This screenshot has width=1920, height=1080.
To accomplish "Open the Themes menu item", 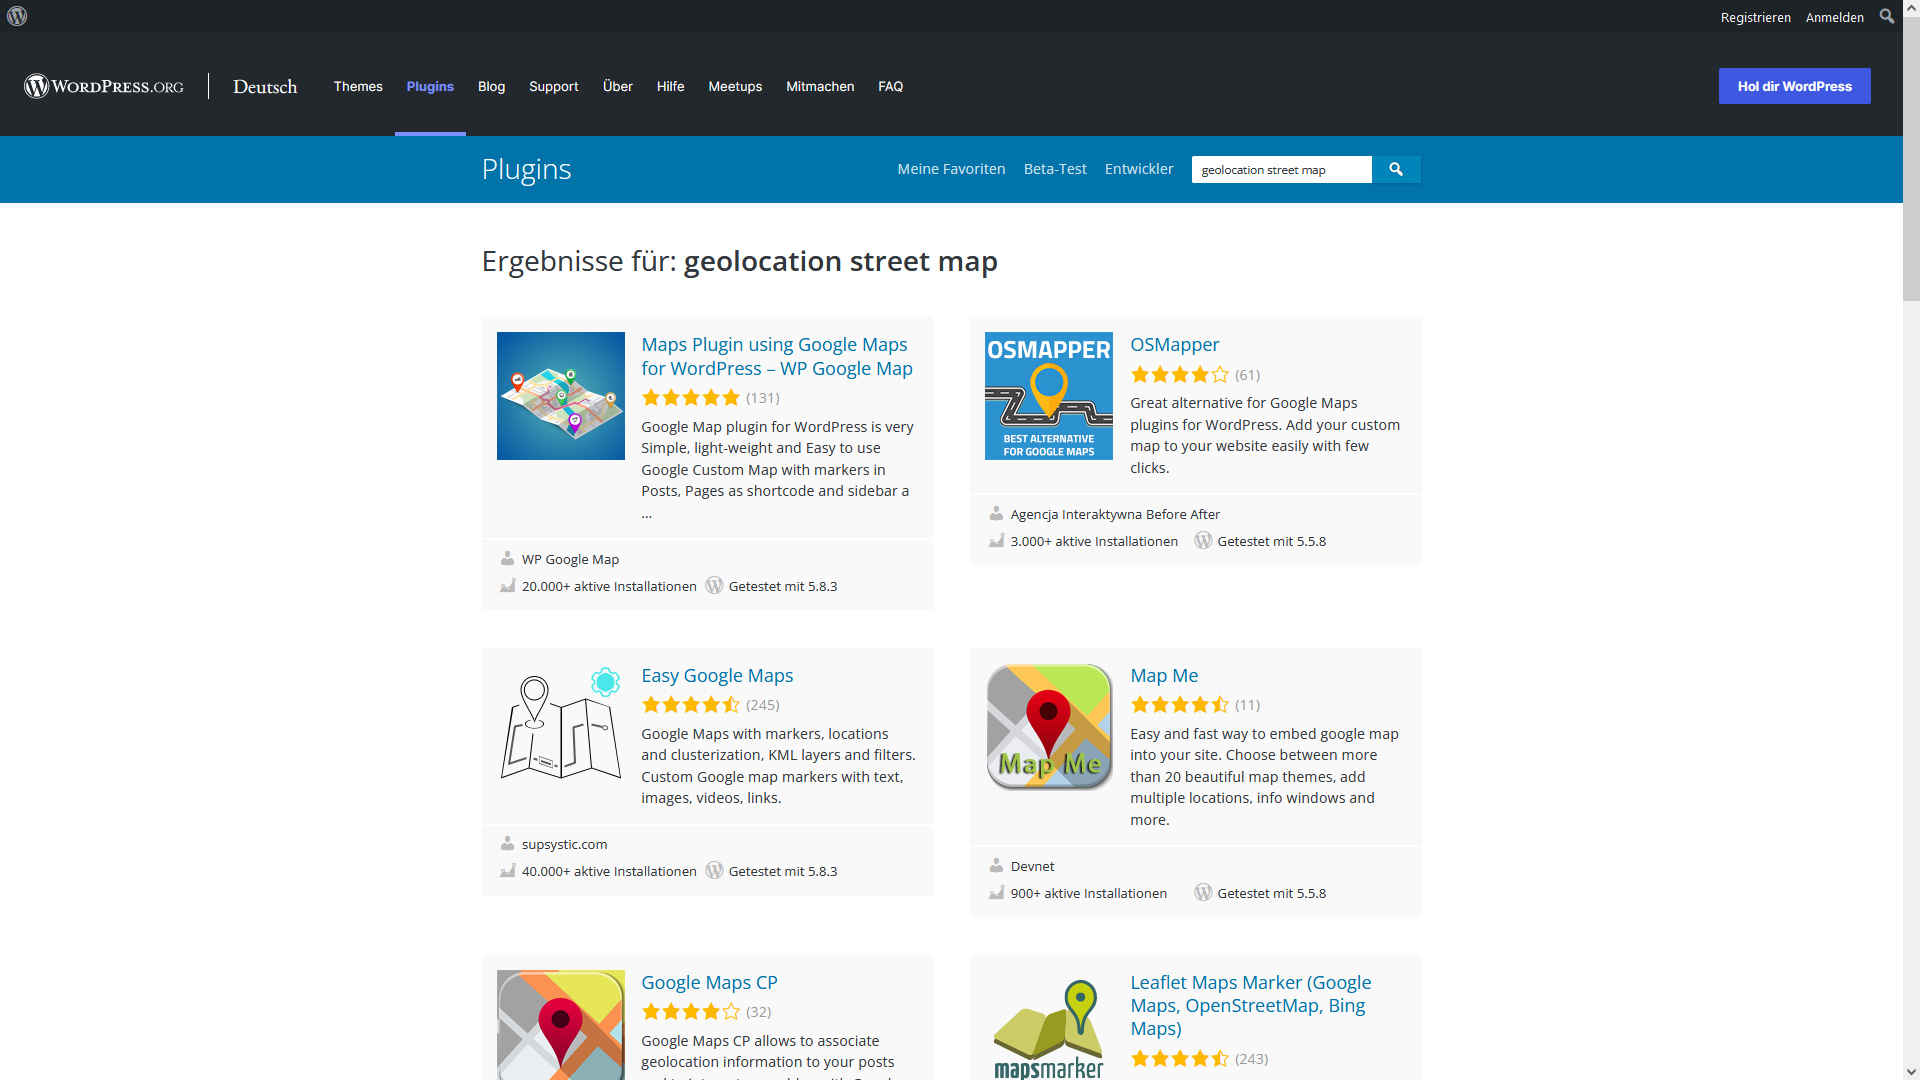I will tap(358, 86).
